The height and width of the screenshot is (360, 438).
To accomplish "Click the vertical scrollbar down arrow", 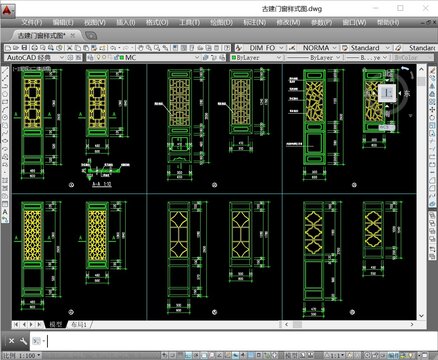I will 421,315.
